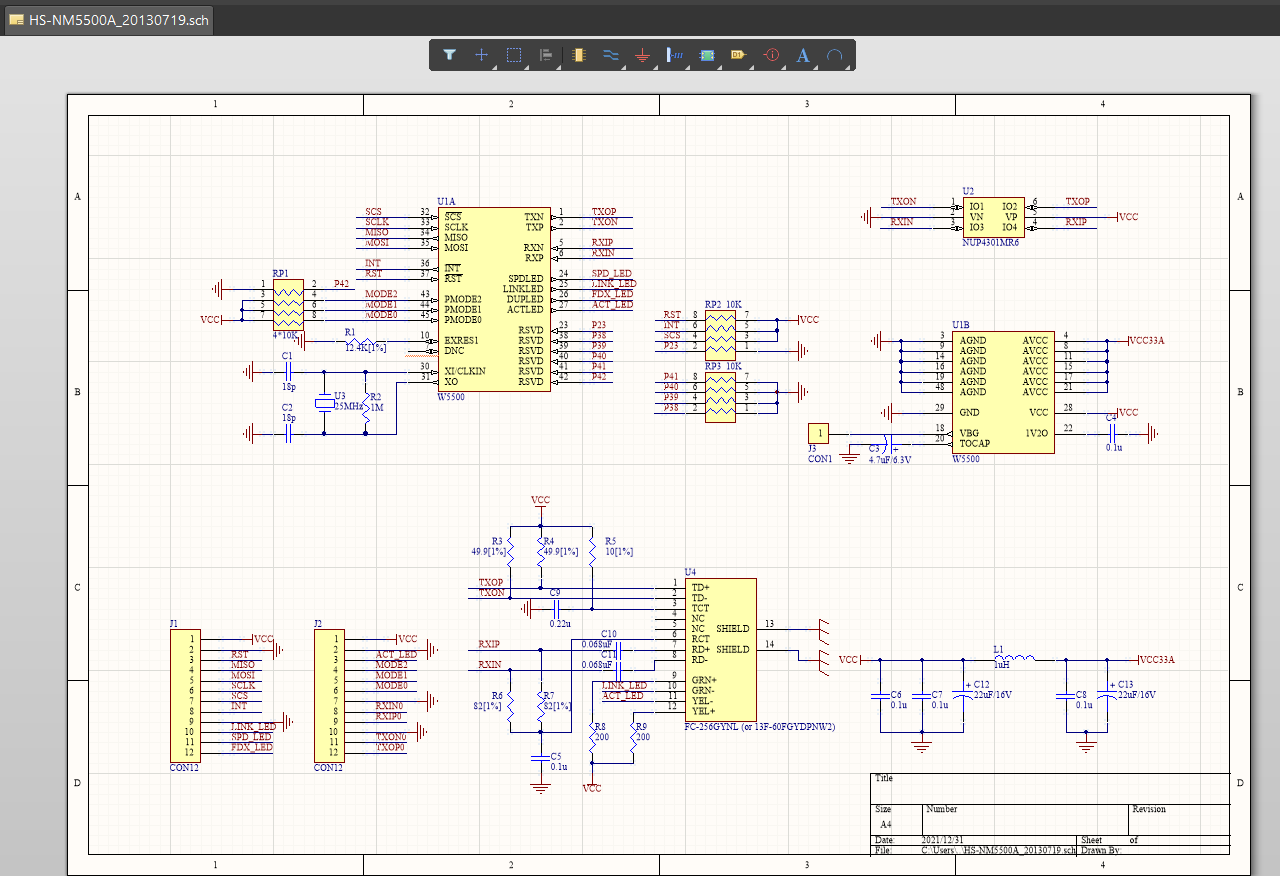Screen dimensions: 1280x876
Task: Click the GND power port tool
Action: 642,55
